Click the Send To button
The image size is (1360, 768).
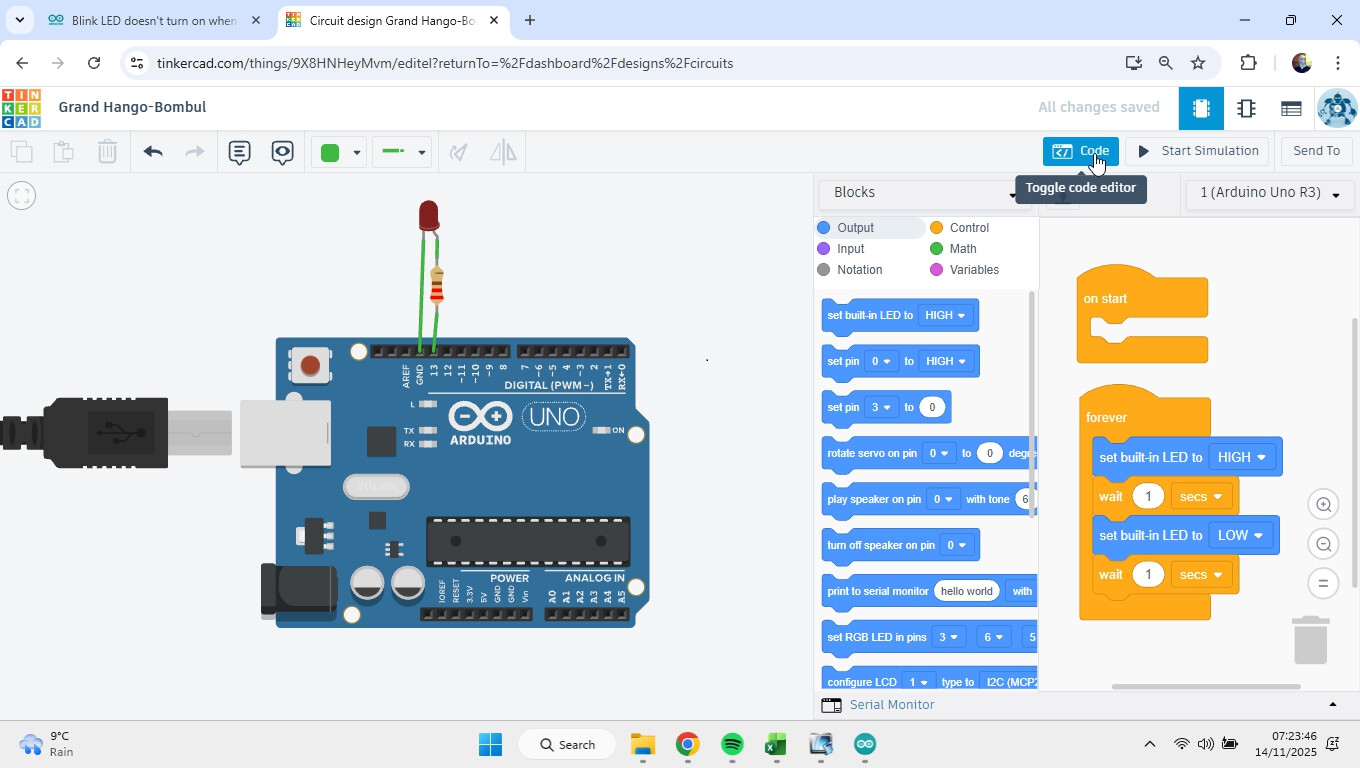(x=1317, y=150)
